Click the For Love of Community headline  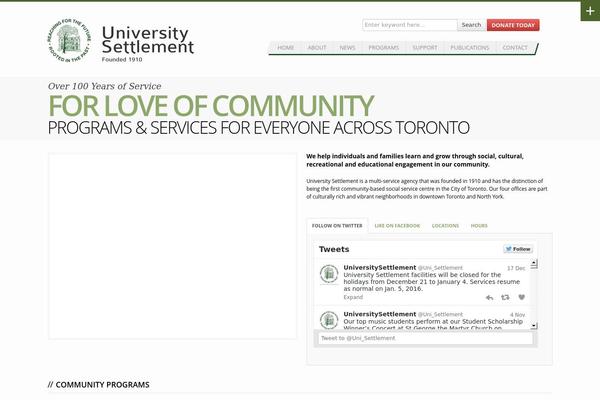(211, 106)
